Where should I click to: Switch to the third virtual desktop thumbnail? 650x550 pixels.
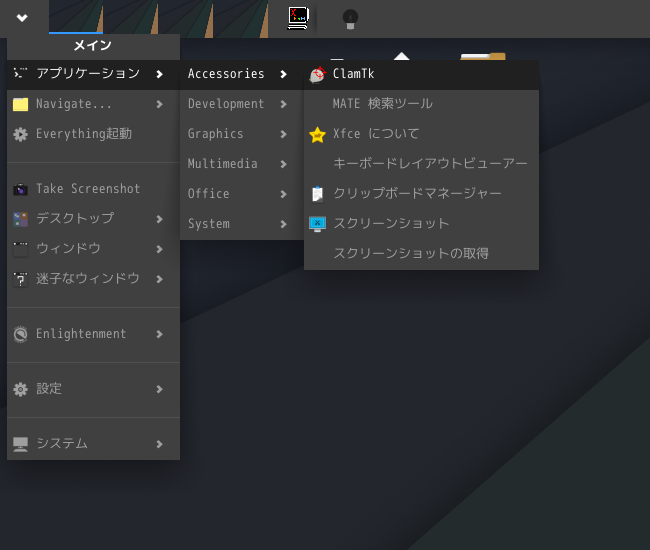(186, 17)
